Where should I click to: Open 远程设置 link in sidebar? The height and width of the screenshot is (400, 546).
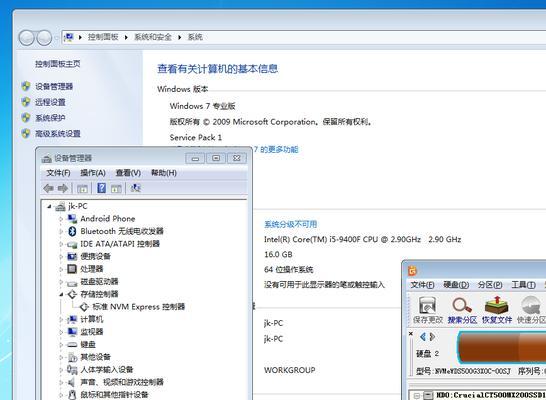(x=50, y=102)
